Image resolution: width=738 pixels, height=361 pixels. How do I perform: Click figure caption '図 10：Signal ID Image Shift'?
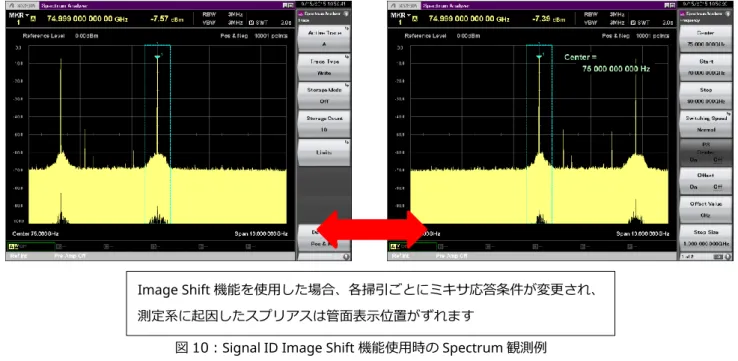360,349
